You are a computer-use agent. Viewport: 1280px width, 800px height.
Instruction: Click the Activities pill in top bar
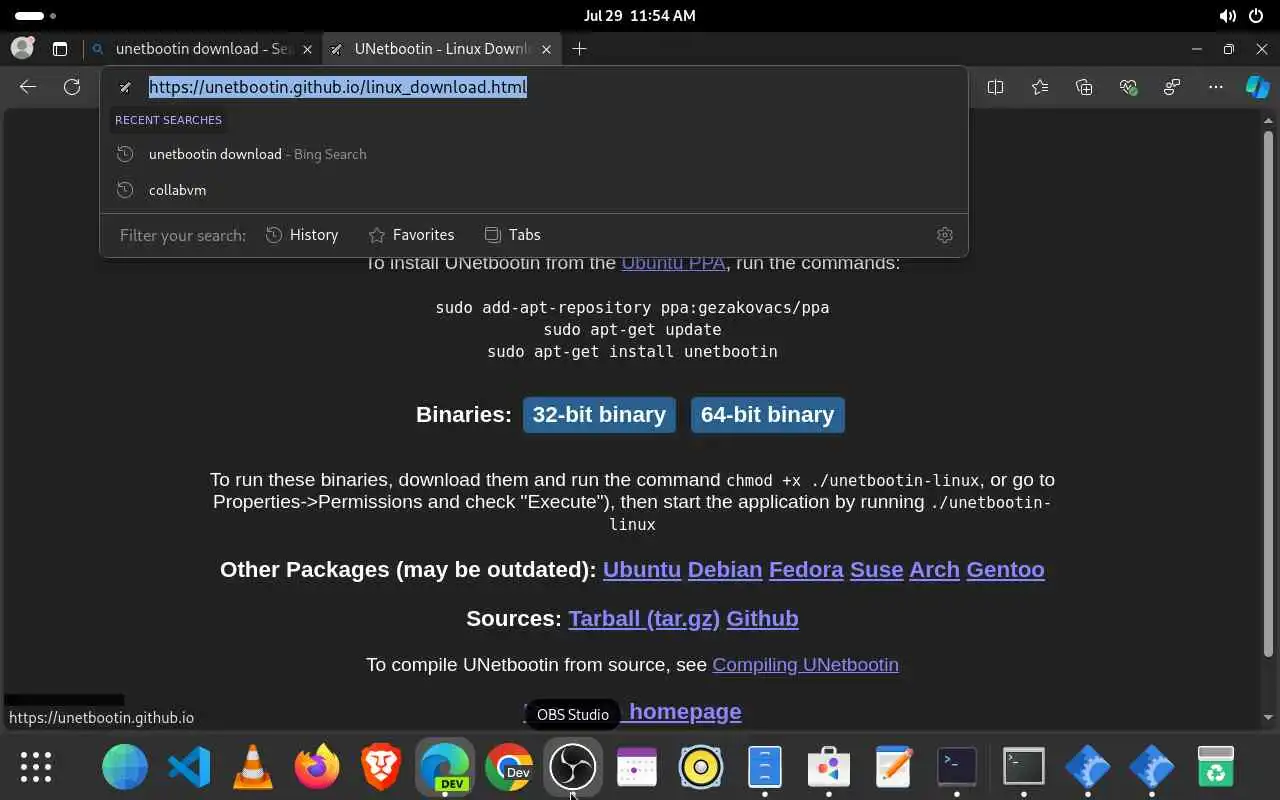click(x=36, y=16)
